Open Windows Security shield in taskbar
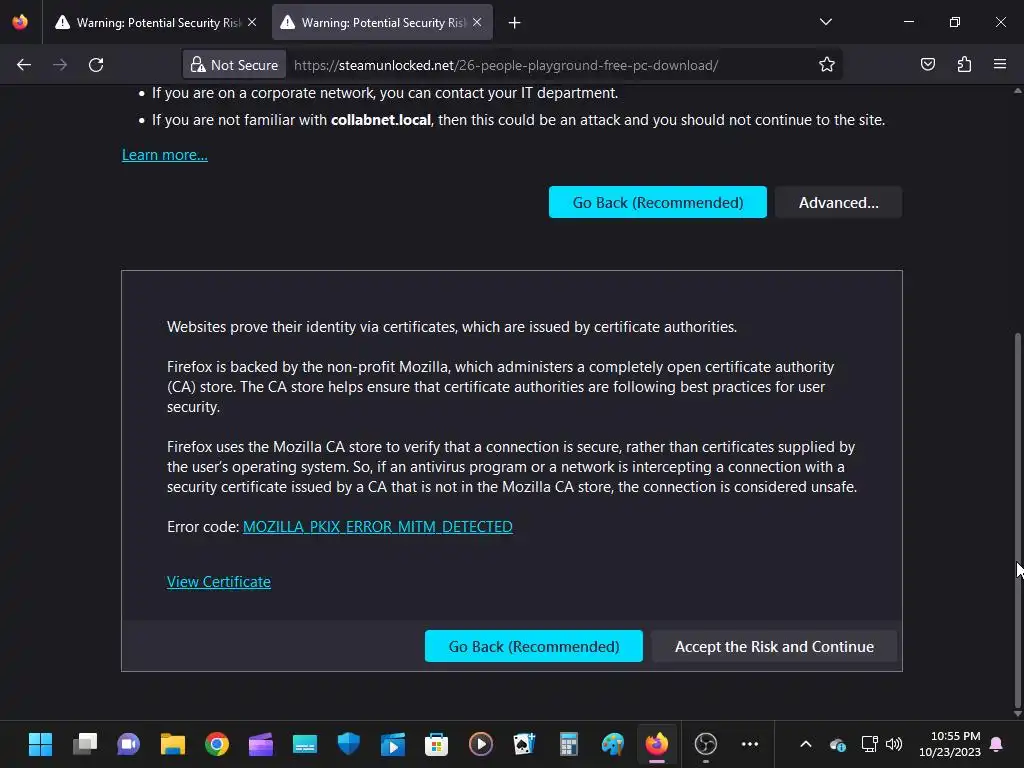 coord(349,744)
